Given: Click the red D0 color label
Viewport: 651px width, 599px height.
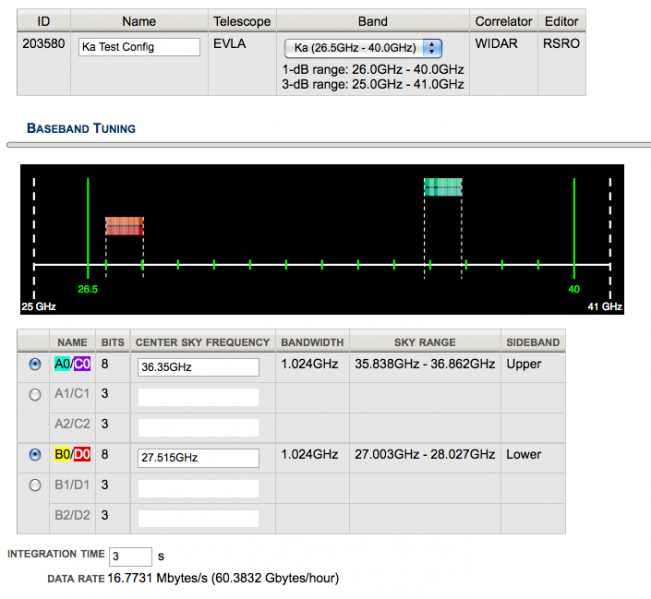Looking at the screenshot, I should 80,455.
